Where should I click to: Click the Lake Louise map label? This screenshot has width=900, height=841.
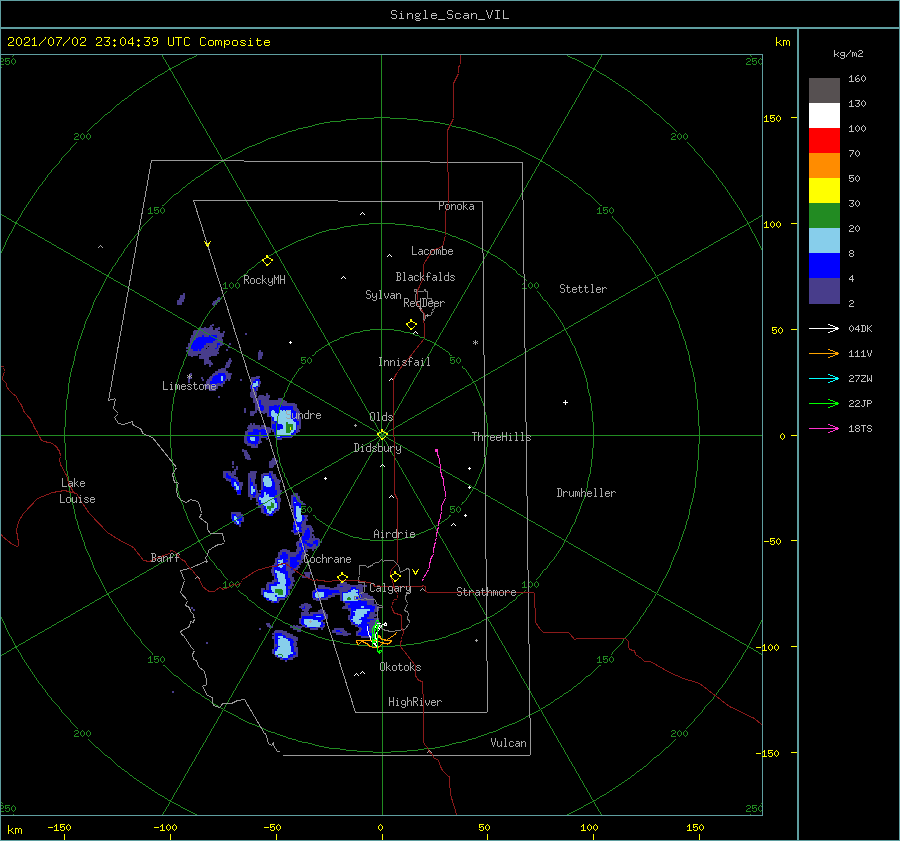pyautogui.click(x=77, y=491)
